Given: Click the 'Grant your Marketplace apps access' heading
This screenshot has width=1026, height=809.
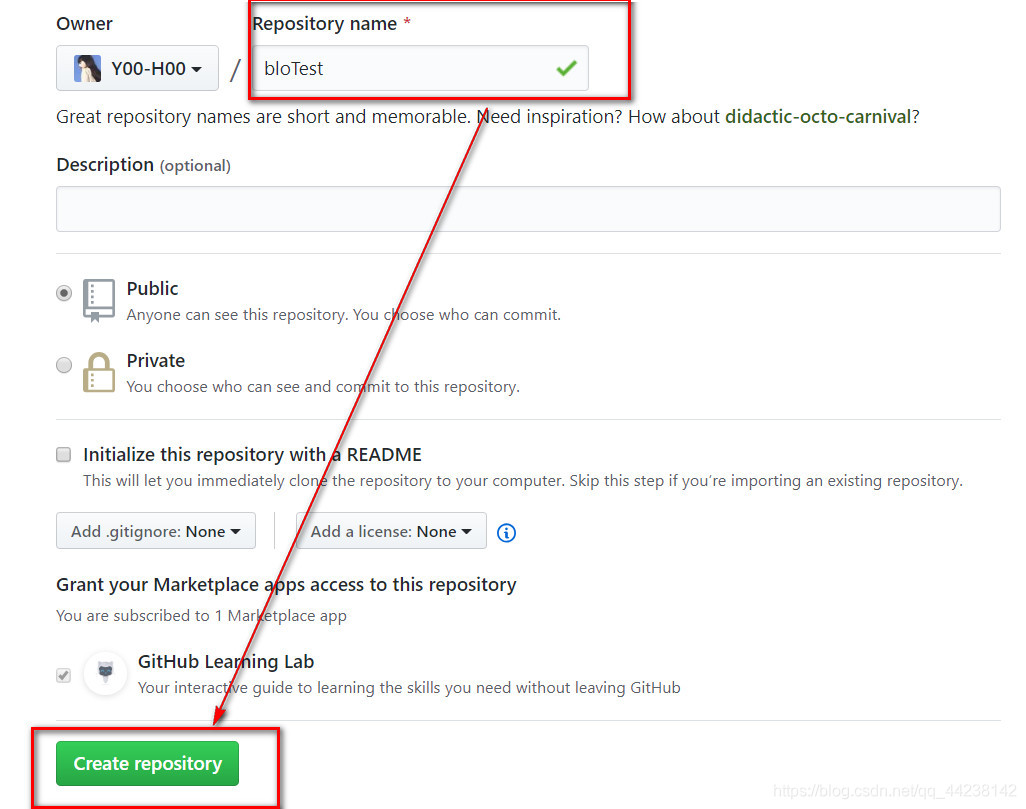Looking at the screenshot, I should pyautogui.click(x=286, y=584).
